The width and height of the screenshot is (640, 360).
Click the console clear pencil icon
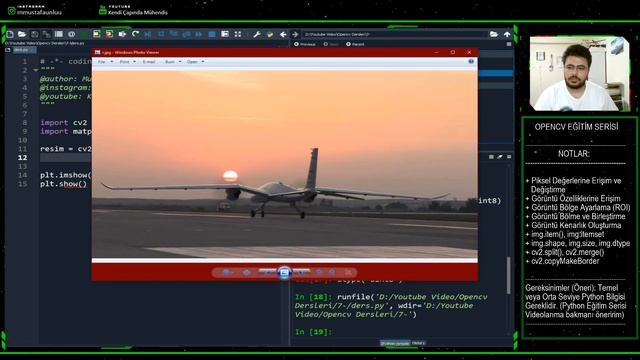(x=500, y=157)
